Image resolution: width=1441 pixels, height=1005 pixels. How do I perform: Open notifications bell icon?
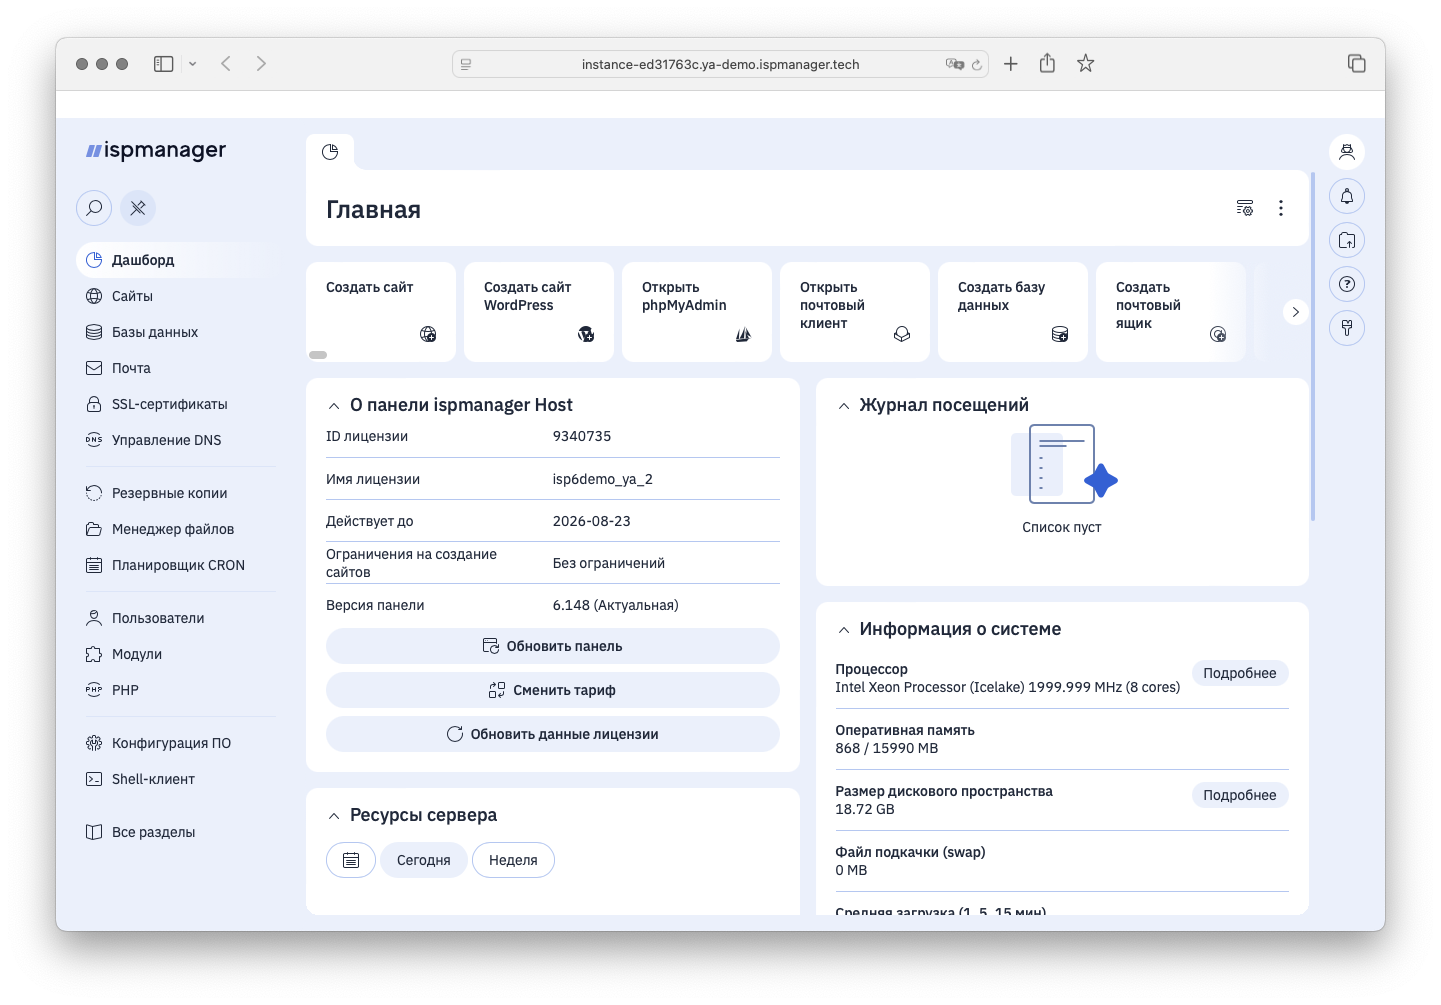[1347, 196]
